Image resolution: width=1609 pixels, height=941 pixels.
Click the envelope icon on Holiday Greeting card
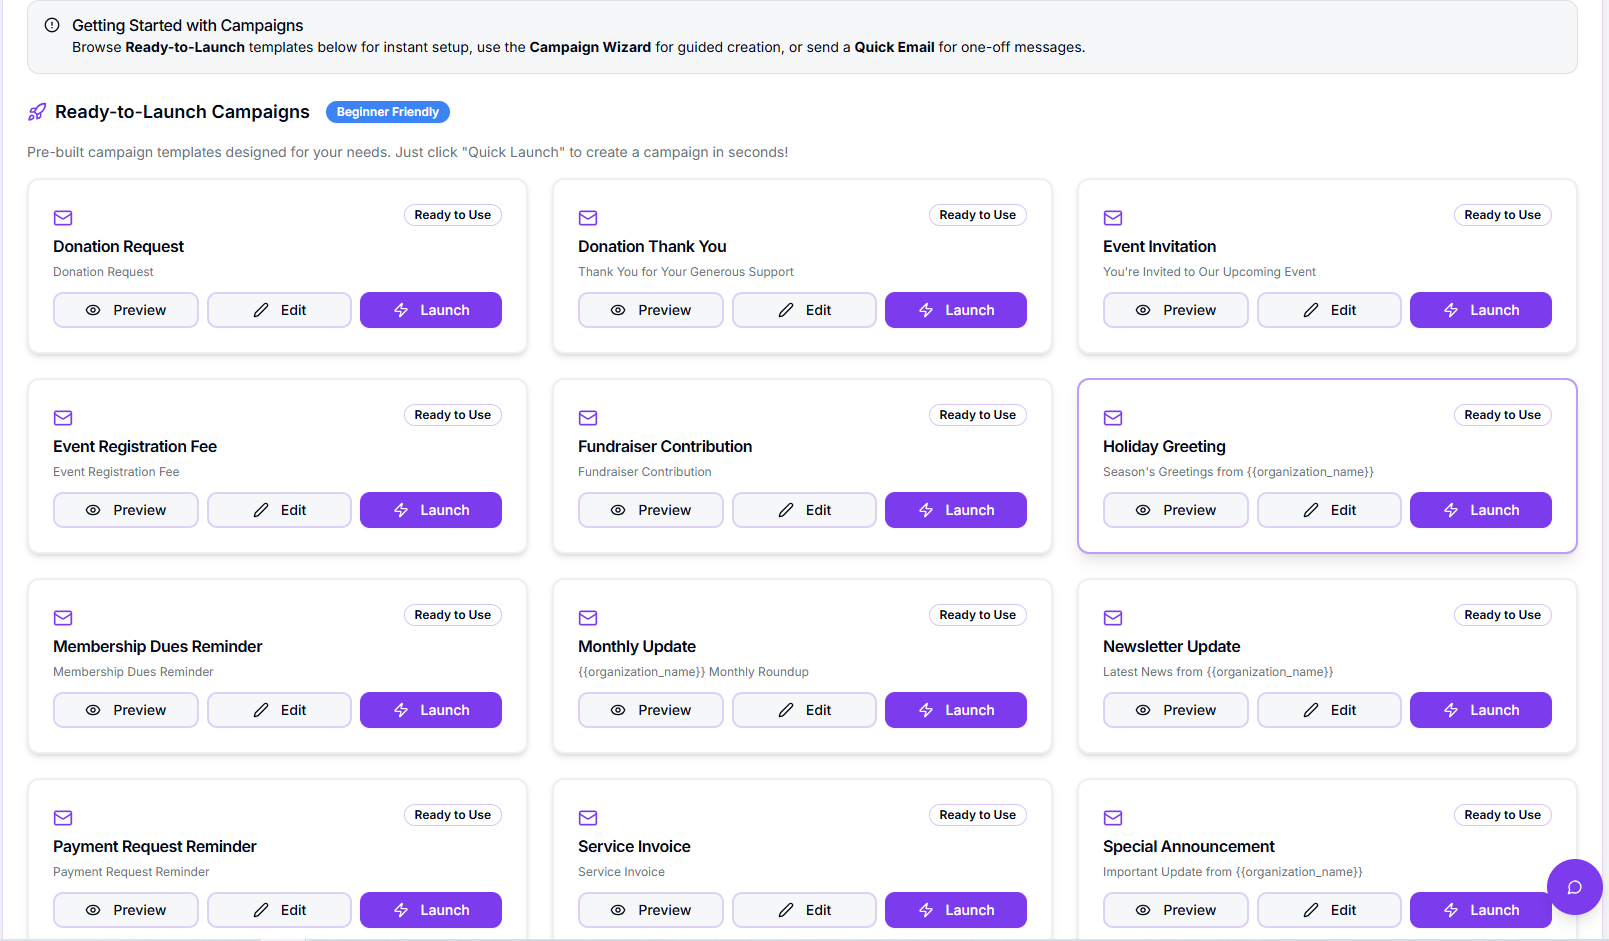click(x=1113, y=418)
